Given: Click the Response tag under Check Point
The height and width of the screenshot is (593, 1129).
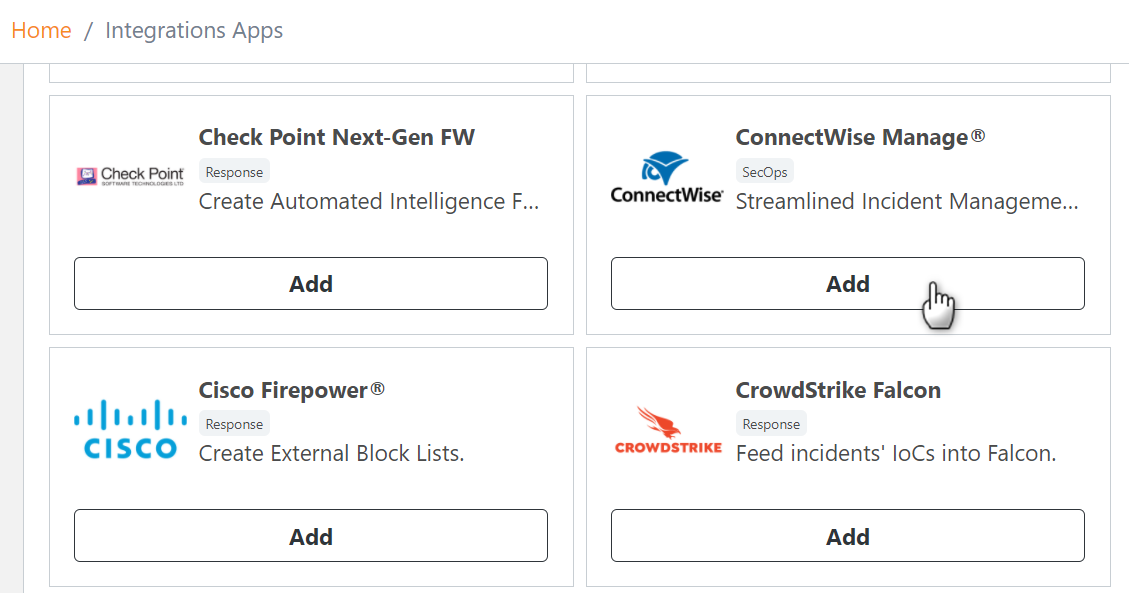Looking at the screenshot, I should pyautogui.click(x=234, y=172).
